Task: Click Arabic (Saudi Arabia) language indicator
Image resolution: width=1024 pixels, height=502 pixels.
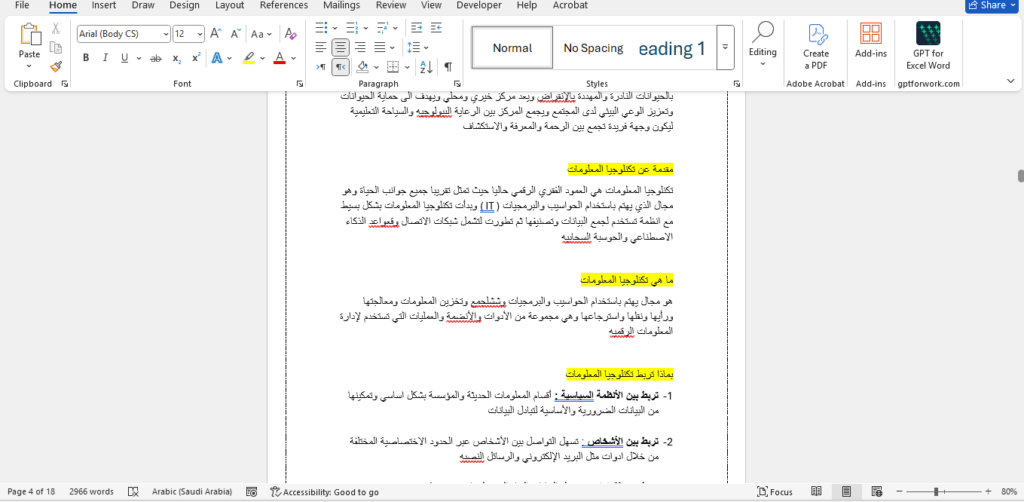Action: [192, 492]
